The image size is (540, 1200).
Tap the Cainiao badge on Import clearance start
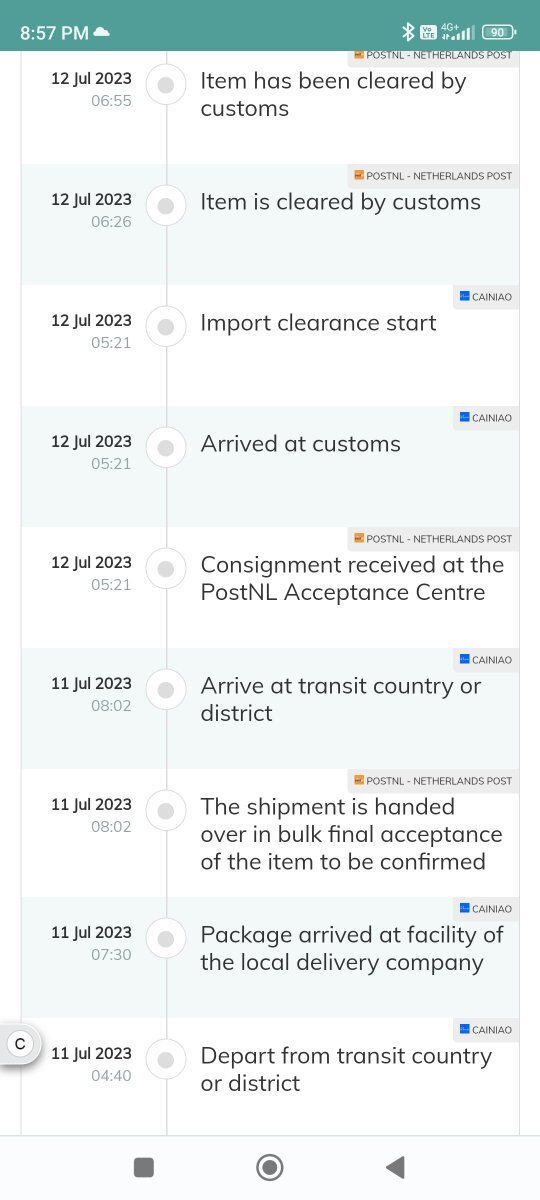tap(486, 296)
